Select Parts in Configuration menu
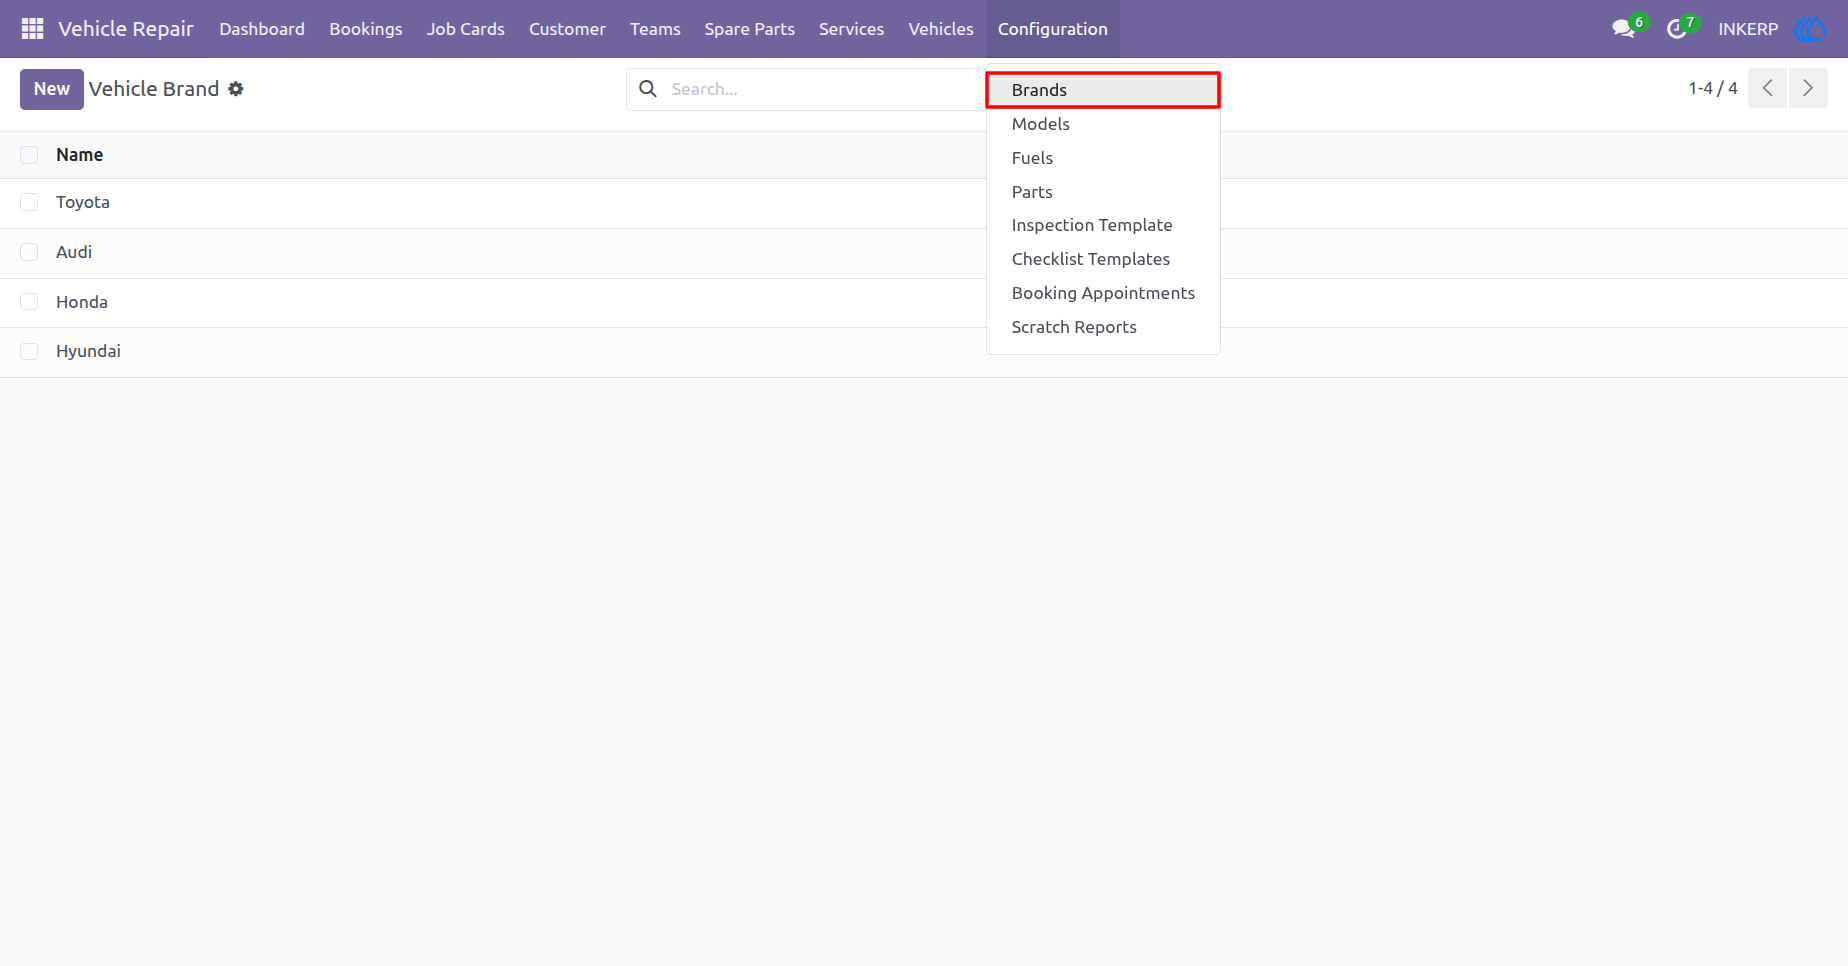 [1103, 192]
